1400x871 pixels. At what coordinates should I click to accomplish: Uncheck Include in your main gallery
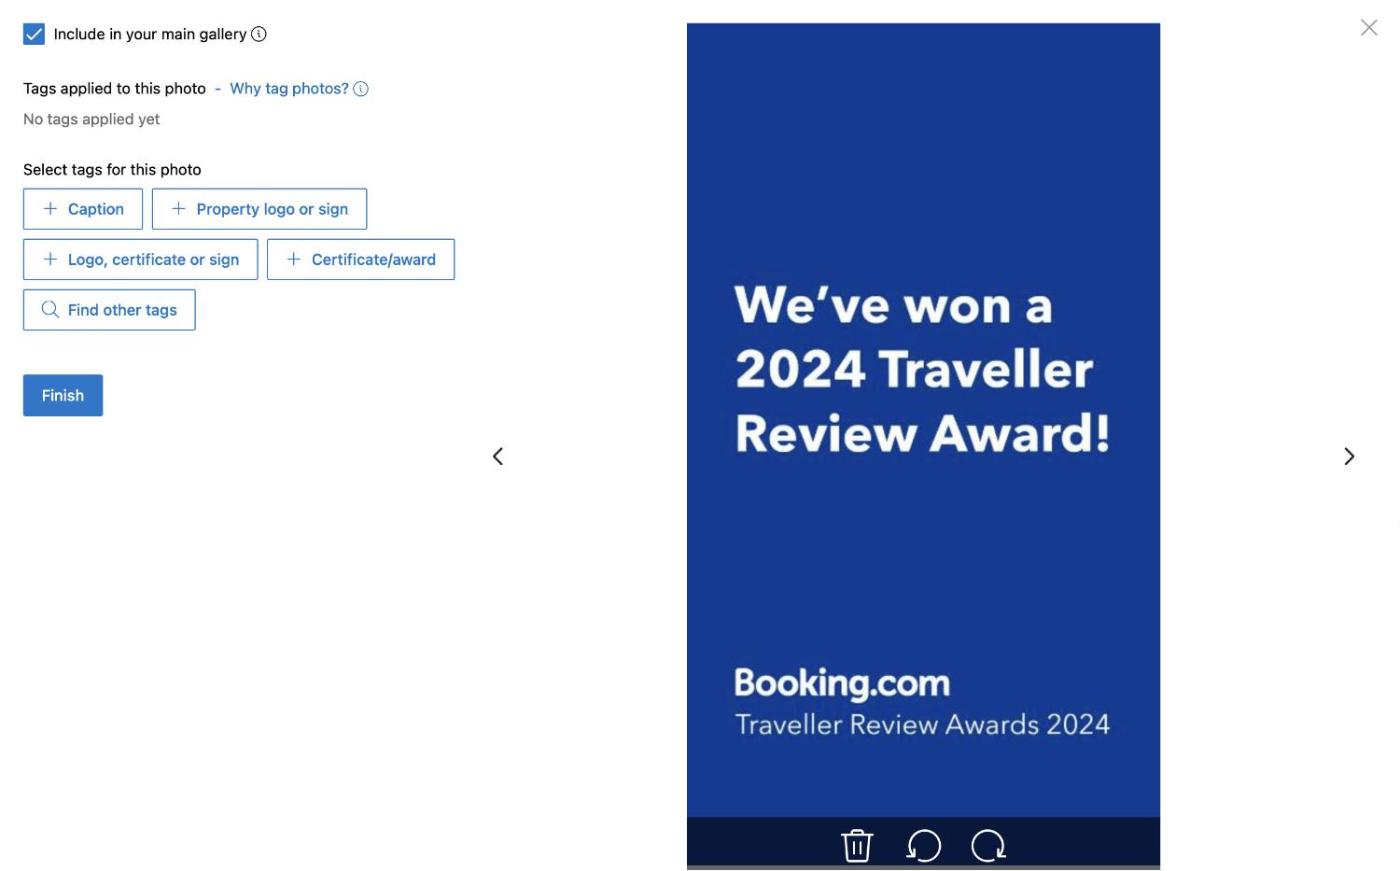pyautogui.click(x=34, y=34)
